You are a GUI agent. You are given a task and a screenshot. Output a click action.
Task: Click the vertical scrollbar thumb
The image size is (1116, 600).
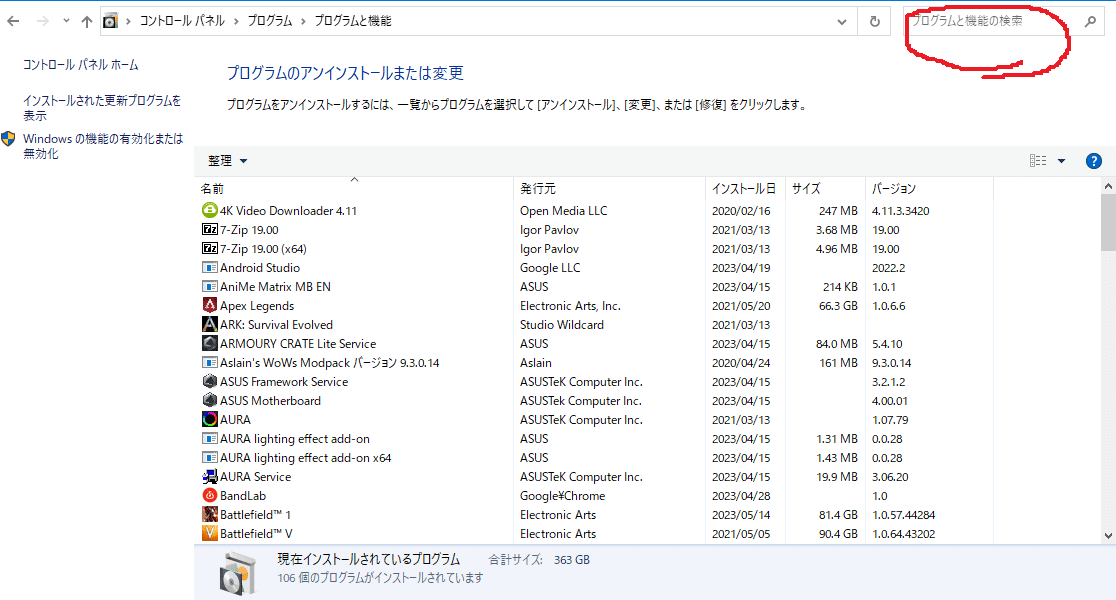pos(1108,222)
